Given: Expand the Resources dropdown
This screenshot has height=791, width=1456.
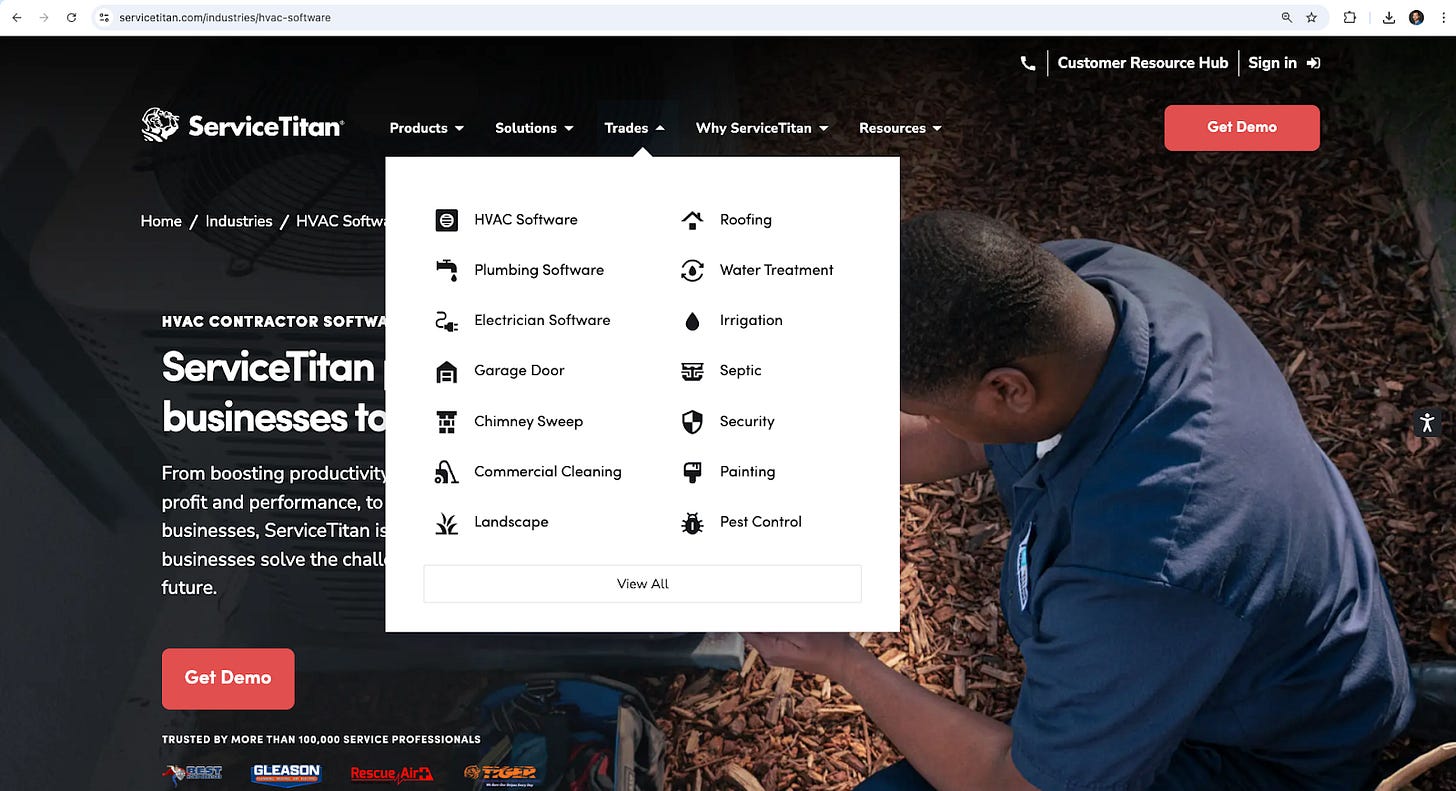Looking at the screenshot, I should click(901, 128).
